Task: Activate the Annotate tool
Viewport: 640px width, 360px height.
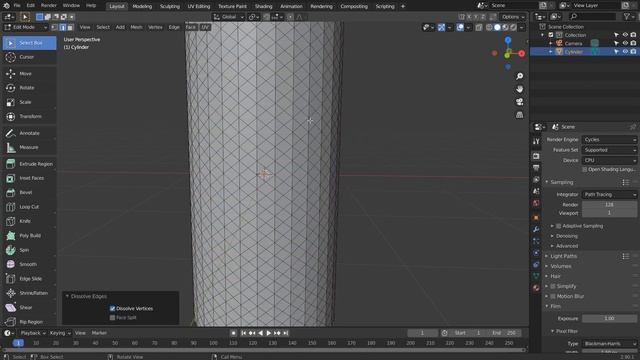Action: 29,133
